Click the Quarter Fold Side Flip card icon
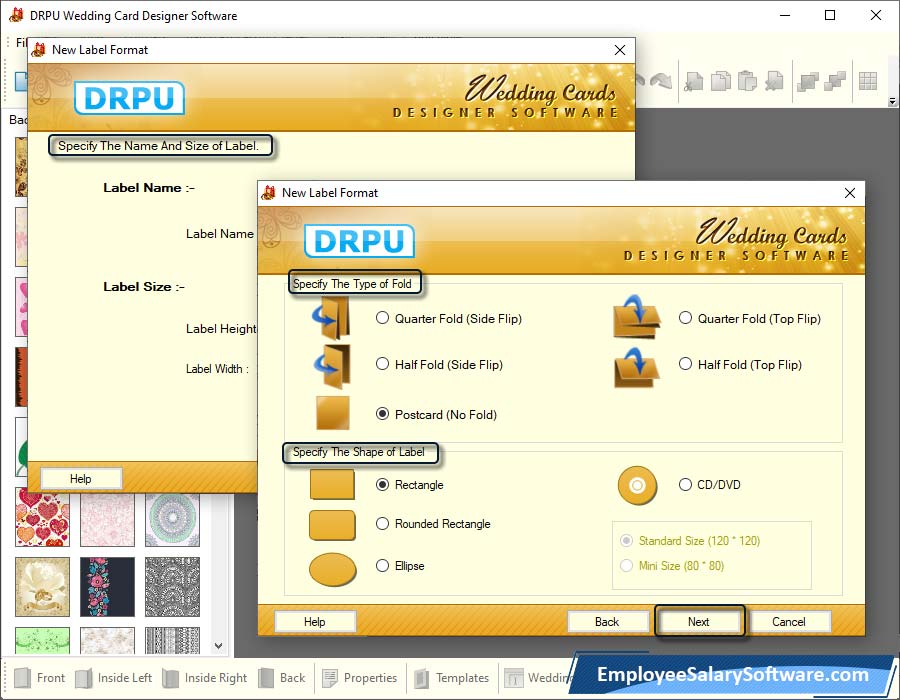 (x=331, y=317)
